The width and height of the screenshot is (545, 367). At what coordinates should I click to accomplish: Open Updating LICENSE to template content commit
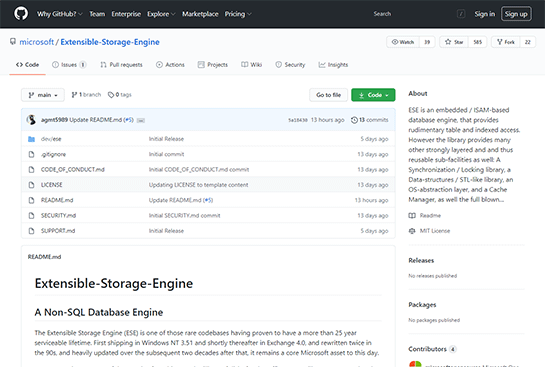coord(198,185)
